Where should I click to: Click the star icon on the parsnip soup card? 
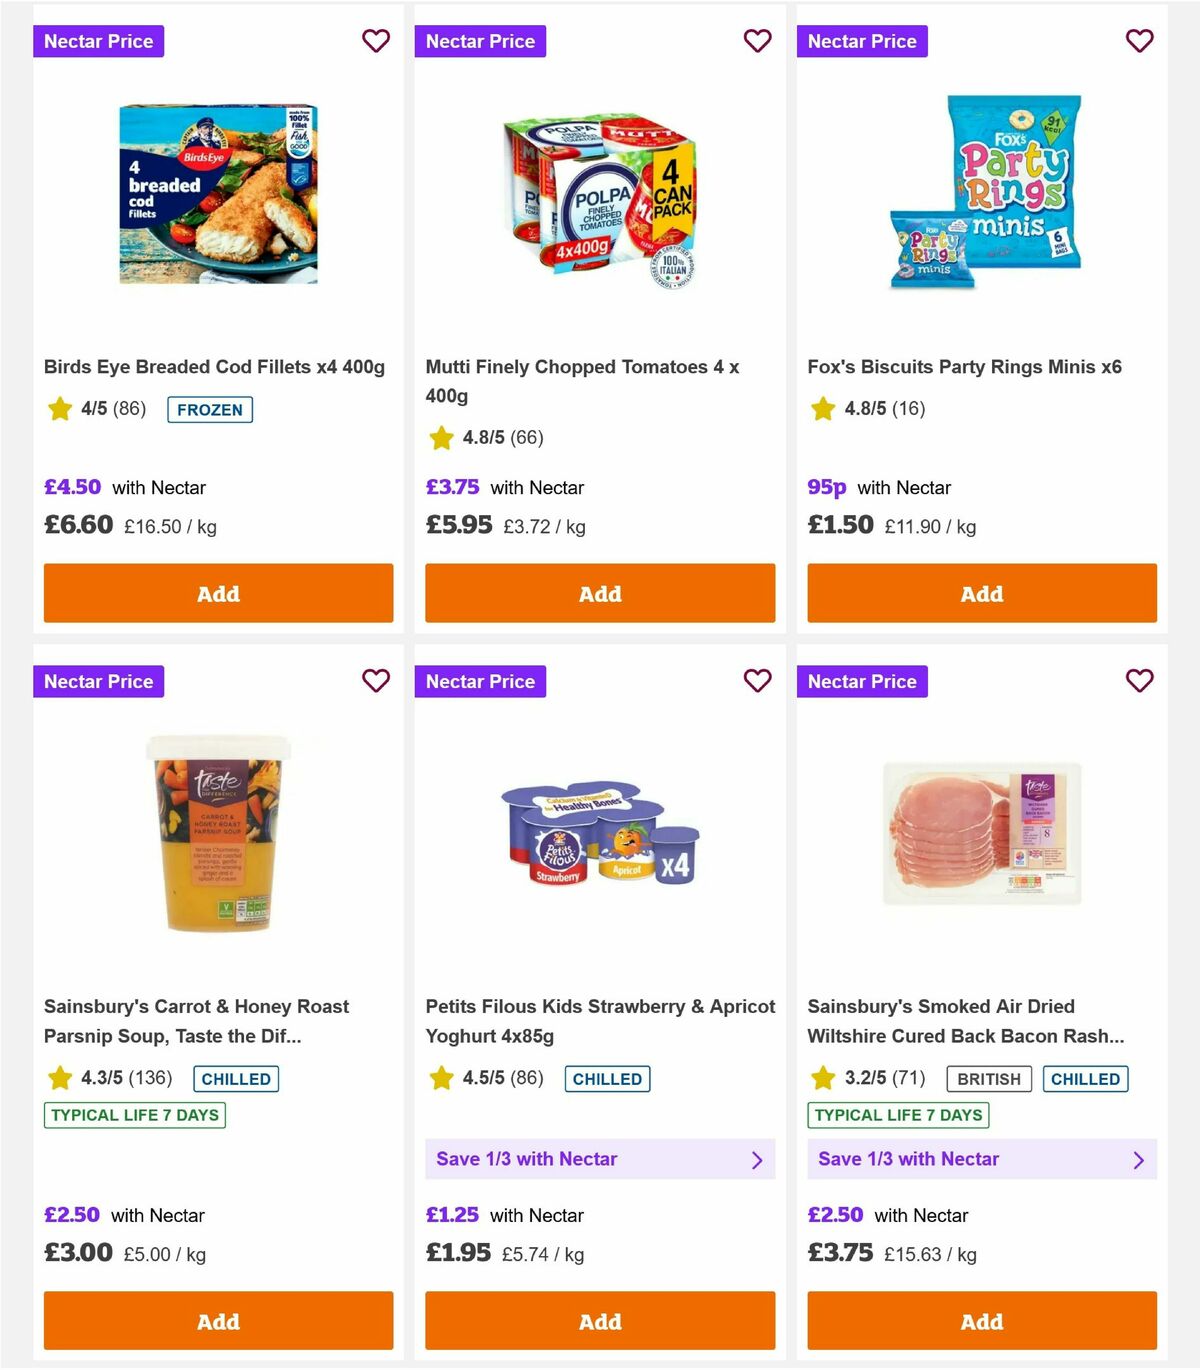[59, 1078]
